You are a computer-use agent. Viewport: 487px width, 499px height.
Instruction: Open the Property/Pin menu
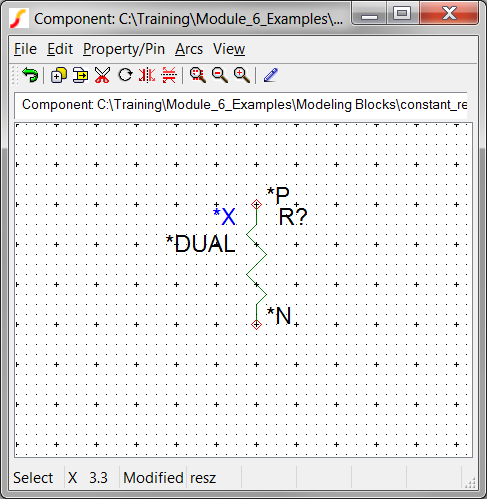pos(124,49)
